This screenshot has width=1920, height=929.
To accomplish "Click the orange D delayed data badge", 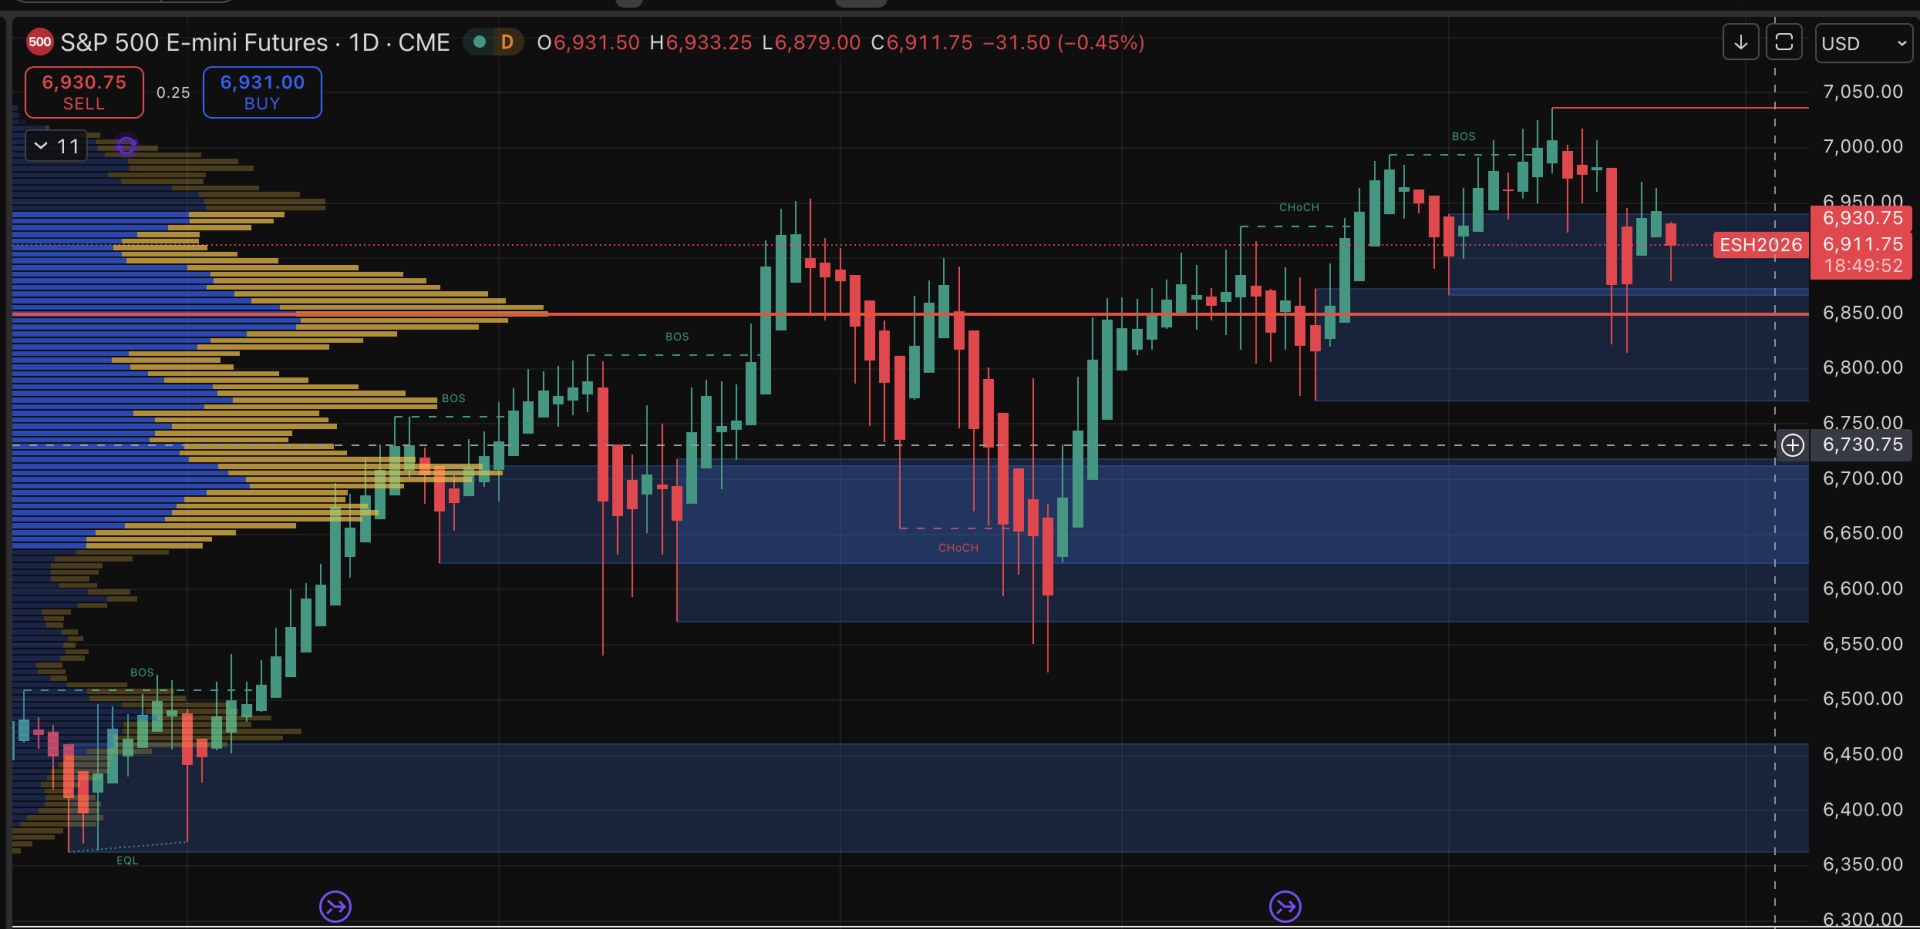I will coord(507,42).
